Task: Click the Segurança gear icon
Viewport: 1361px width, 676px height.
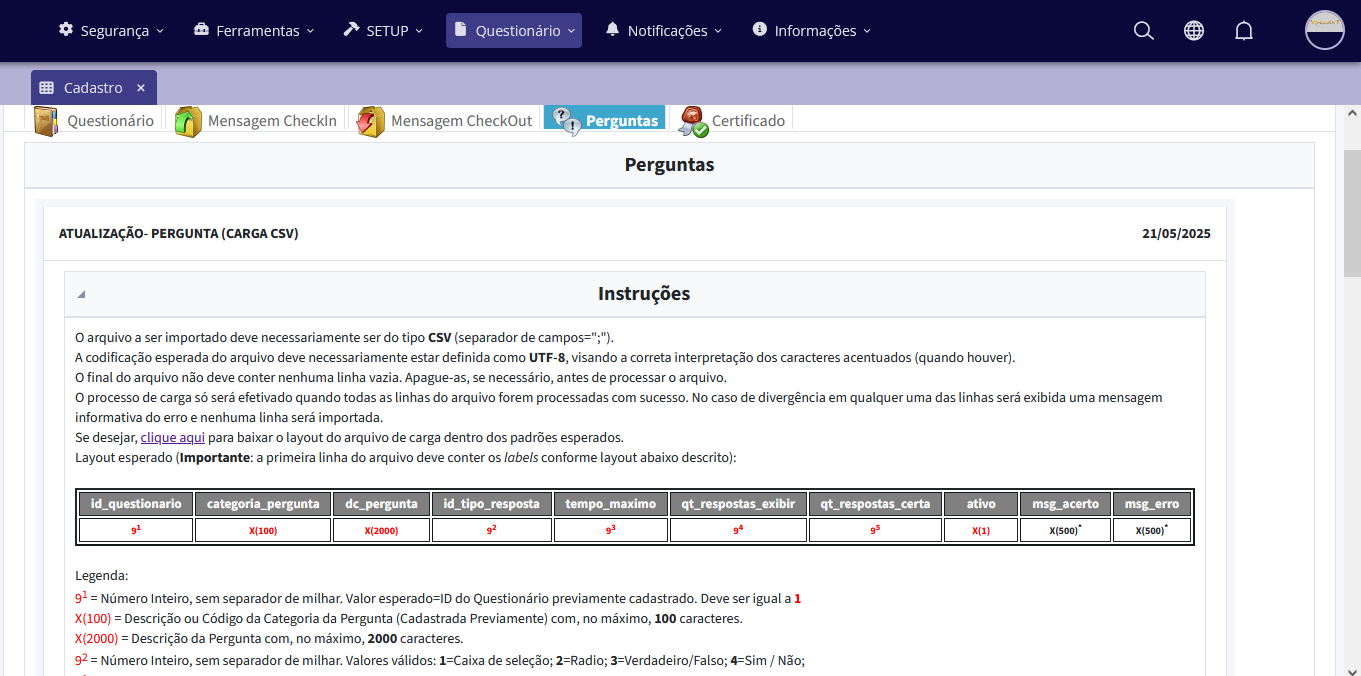Action: click(x=66, y=30)
